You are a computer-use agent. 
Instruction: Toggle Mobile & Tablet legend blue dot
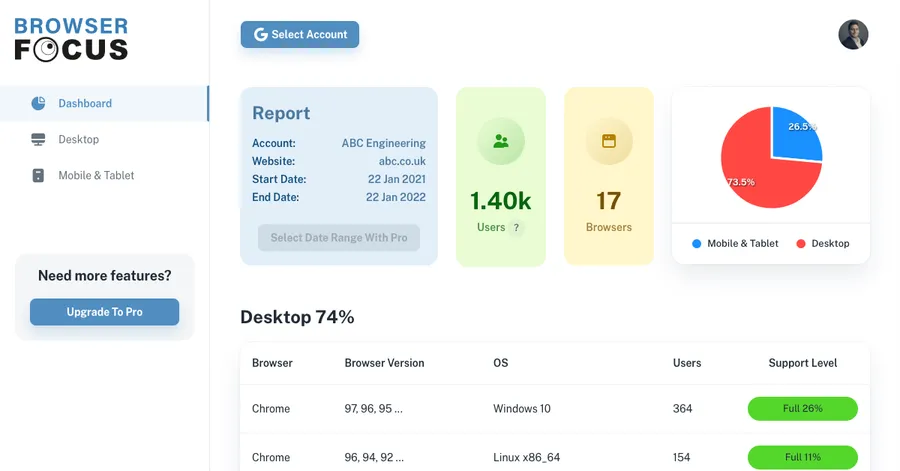click(696, 244)
